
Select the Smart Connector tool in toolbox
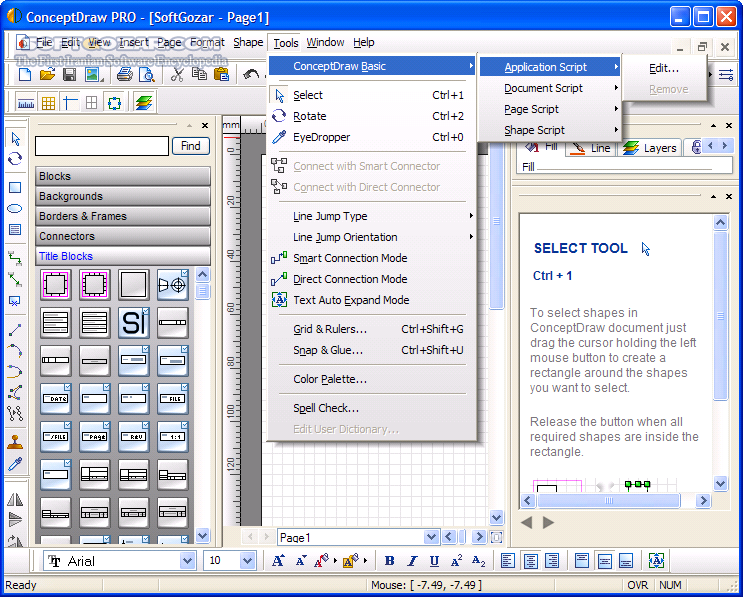point(15,258)
